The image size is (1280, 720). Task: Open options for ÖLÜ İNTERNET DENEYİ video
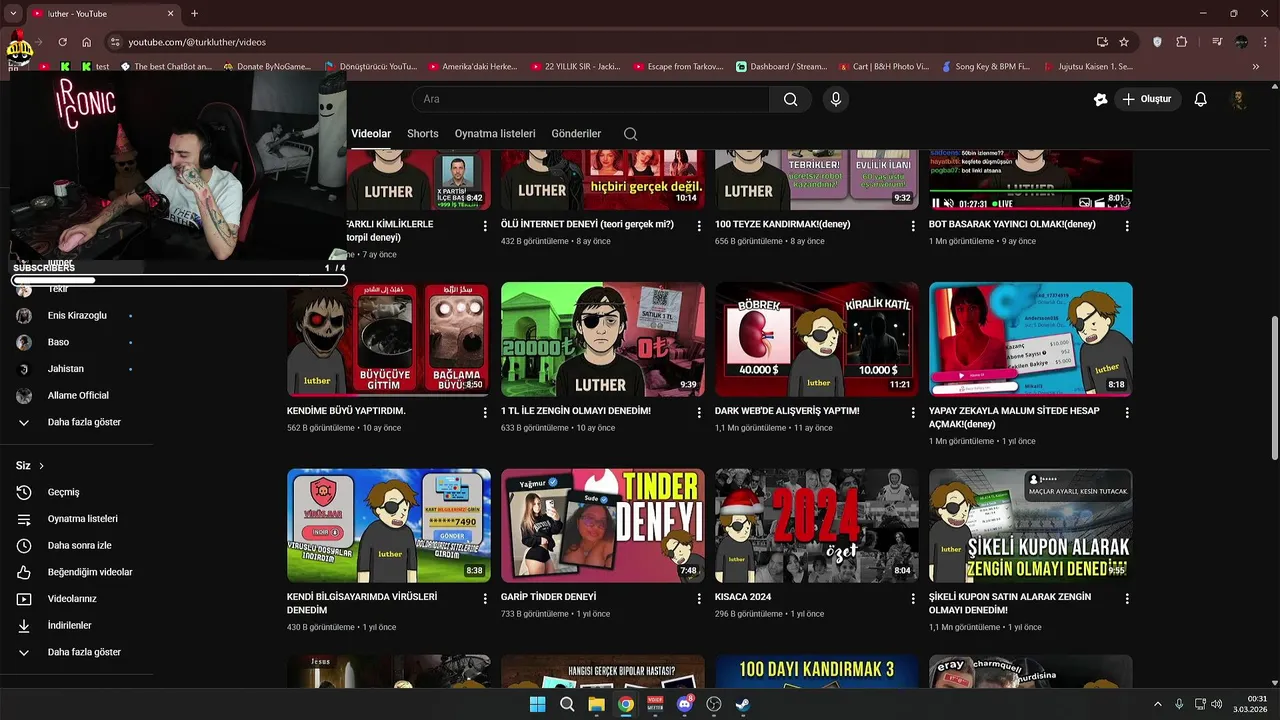[699, 226]
